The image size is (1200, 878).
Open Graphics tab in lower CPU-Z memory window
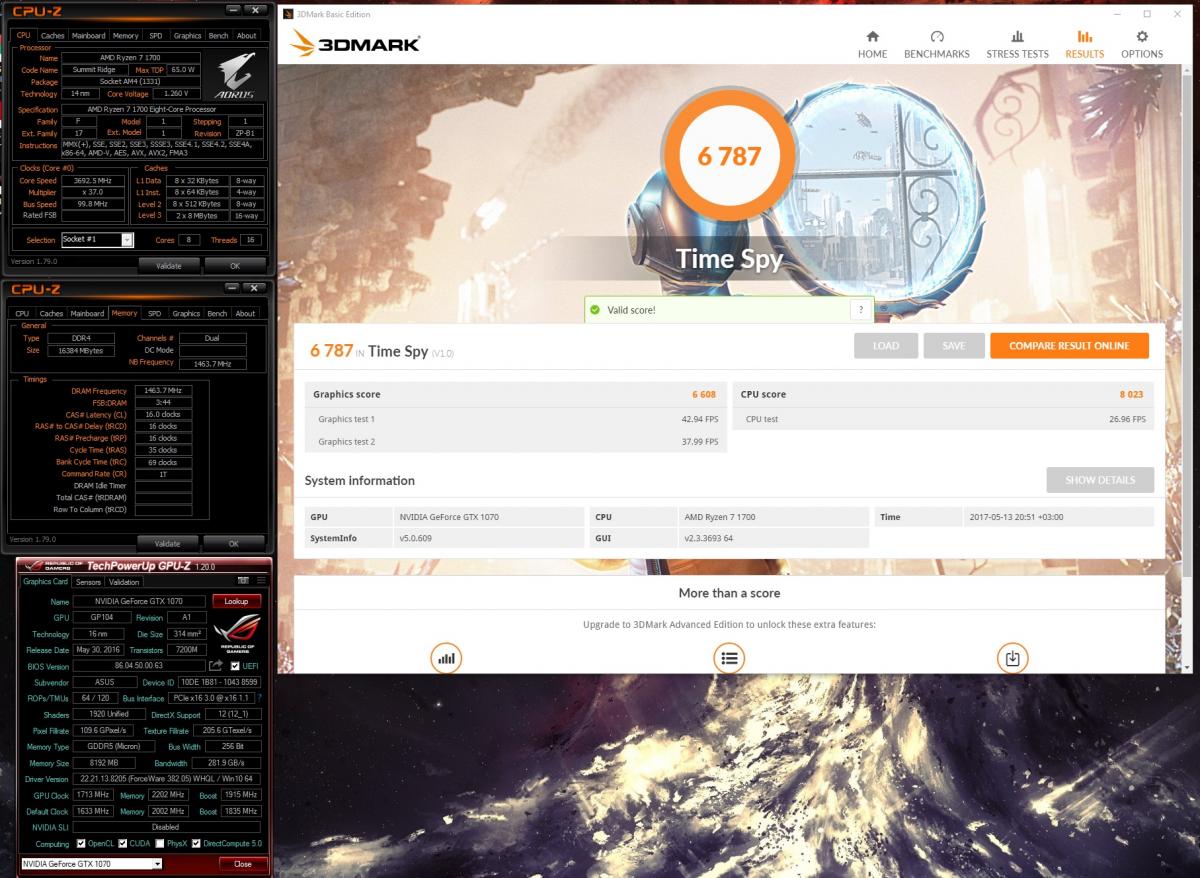186,313
